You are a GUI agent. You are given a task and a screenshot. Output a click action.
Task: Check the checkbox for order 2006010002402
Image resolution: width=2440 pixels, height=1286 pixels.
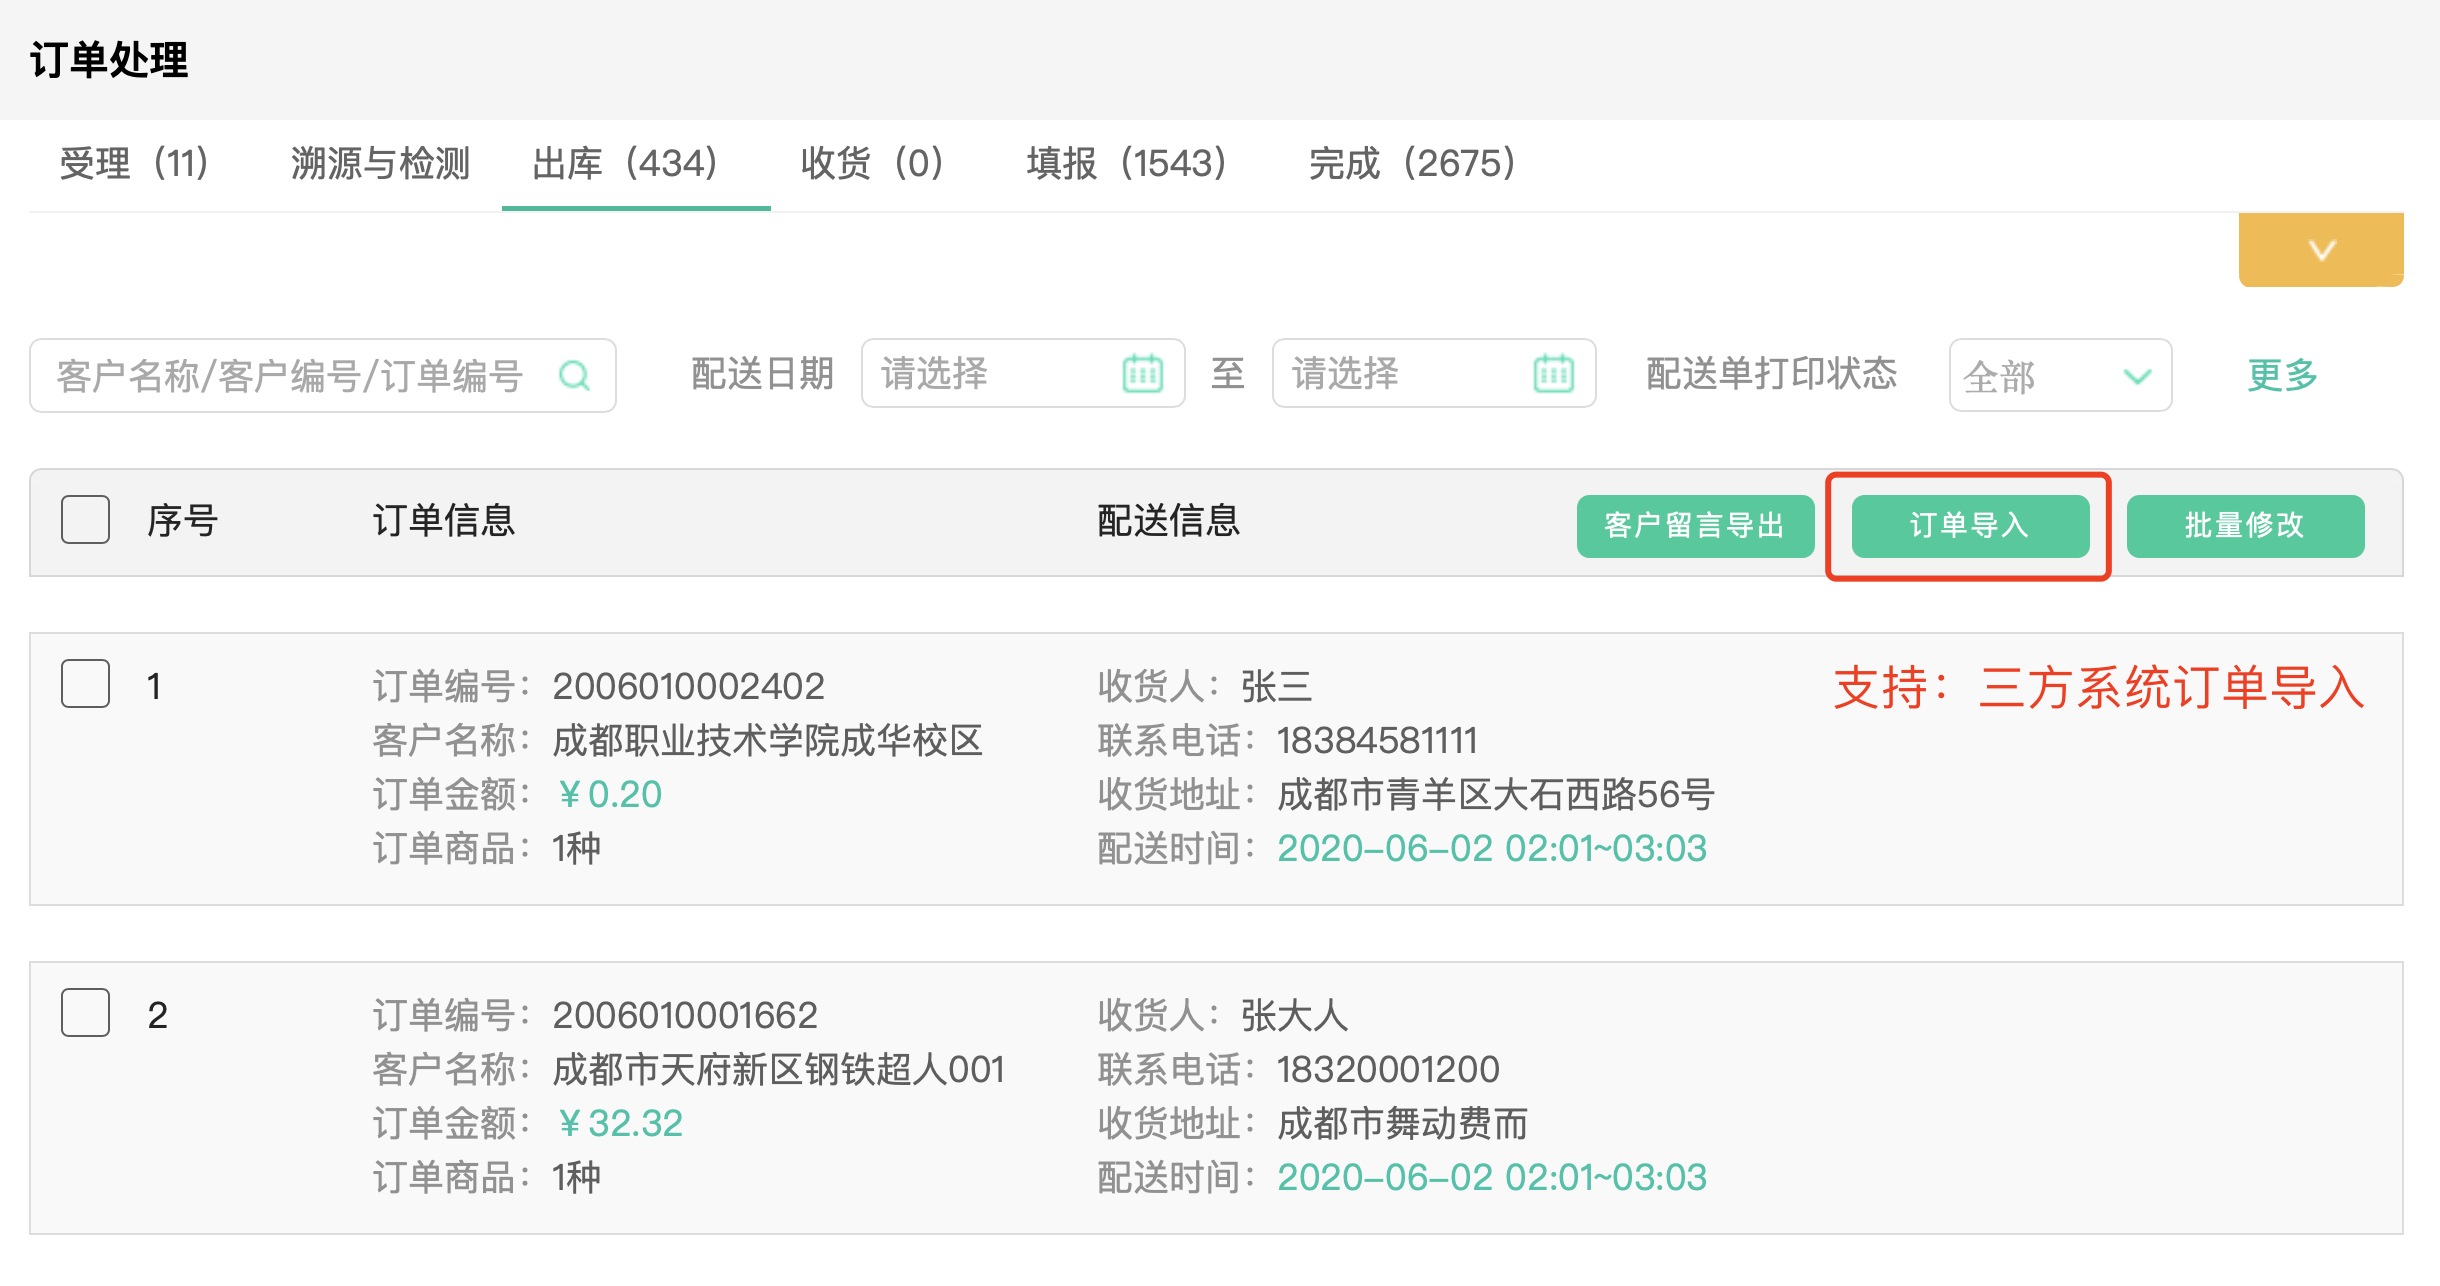pyautogui.click(x=85, y=685)
